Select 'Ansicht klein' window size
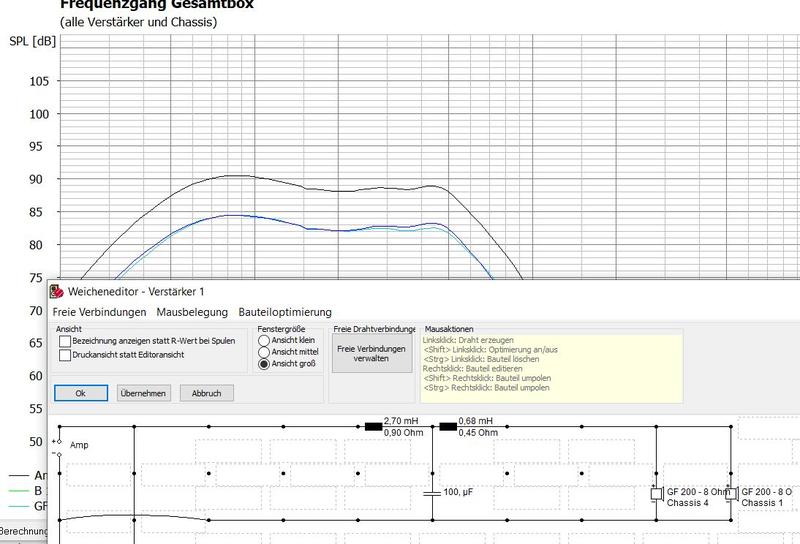Screen dimensions: 800x544 (x=264, y=341)
